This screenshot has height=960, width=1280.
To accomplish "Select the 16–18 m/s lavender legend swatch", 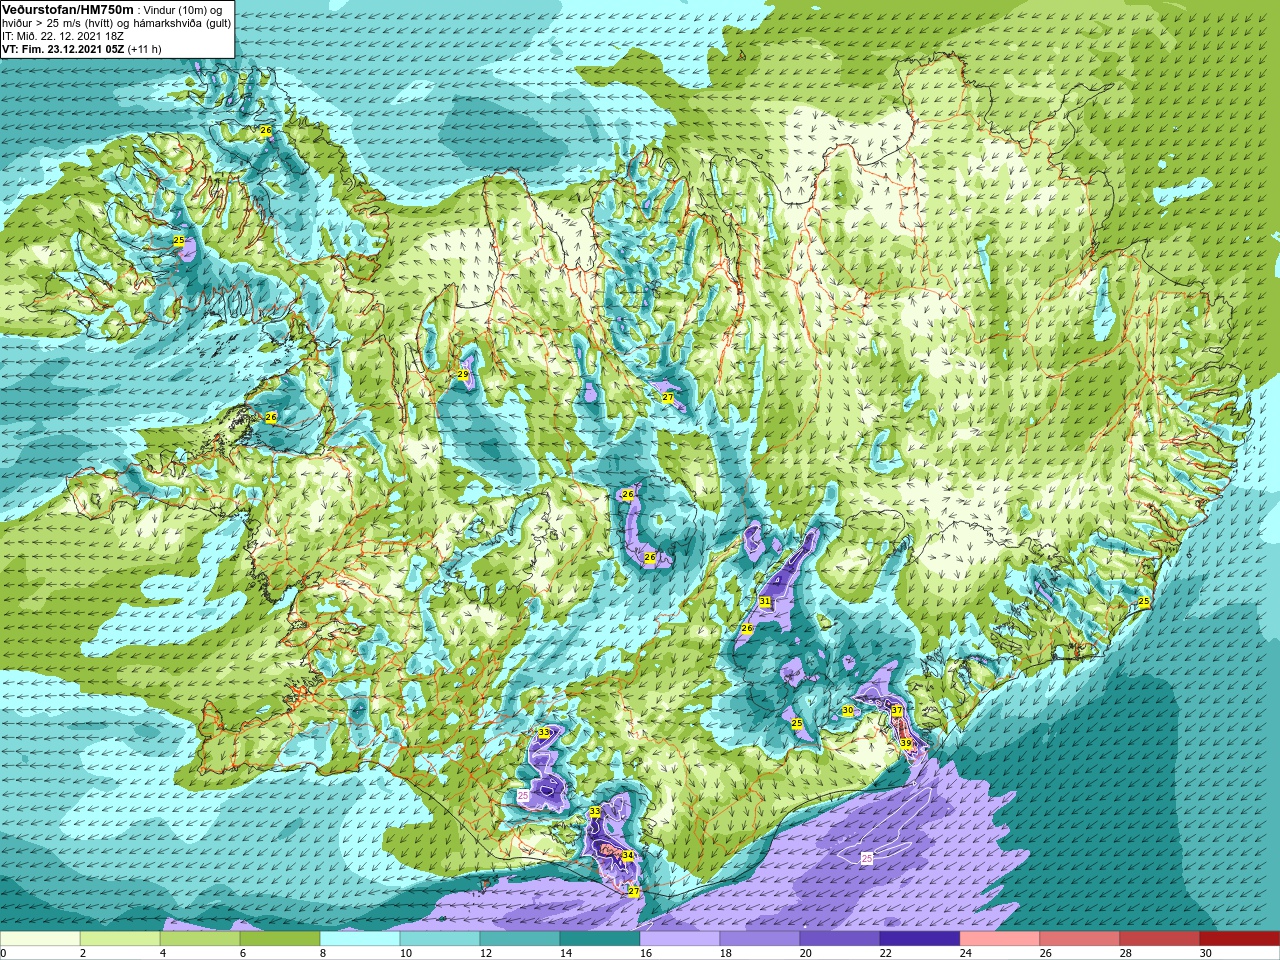I will (680, 938).
